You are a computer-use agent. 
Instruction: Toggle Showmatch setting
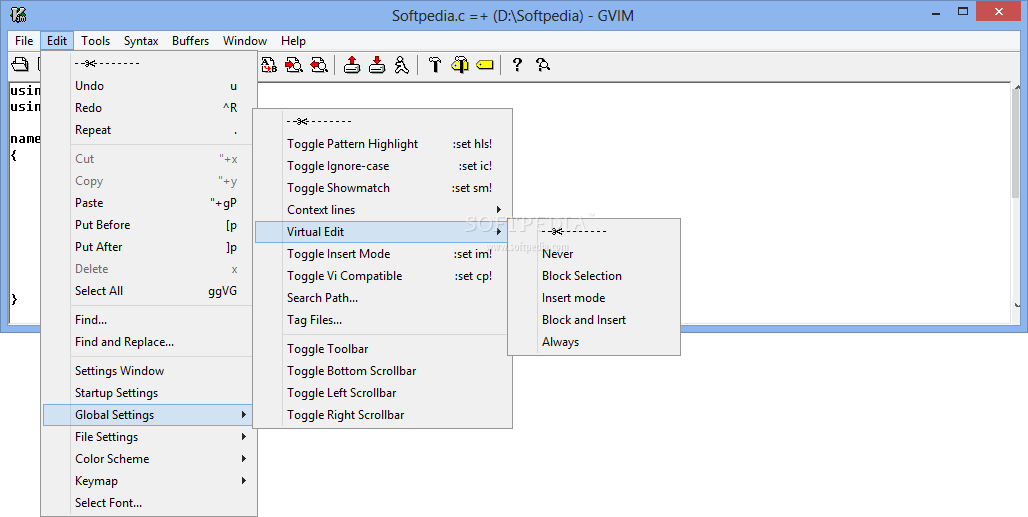[382, 188]
